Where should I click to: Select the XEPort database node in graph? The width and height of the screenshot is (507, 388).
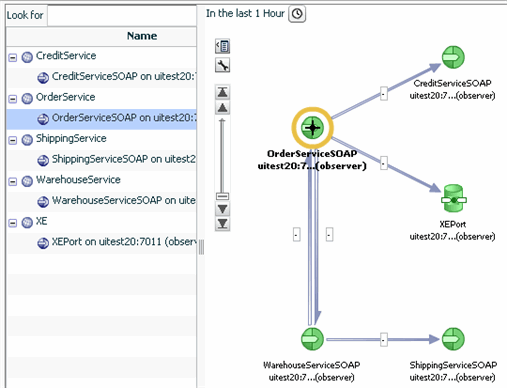tap(454, 199)
